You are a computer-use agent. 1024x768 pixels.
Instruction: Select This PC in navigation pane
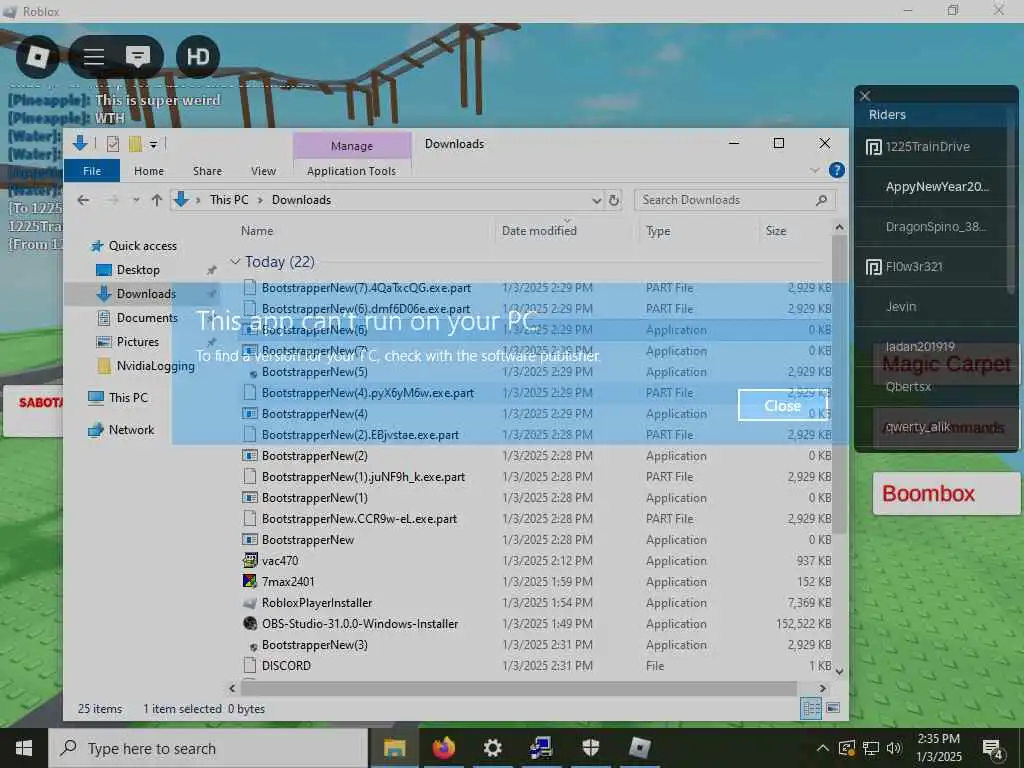tap(128, 398)
